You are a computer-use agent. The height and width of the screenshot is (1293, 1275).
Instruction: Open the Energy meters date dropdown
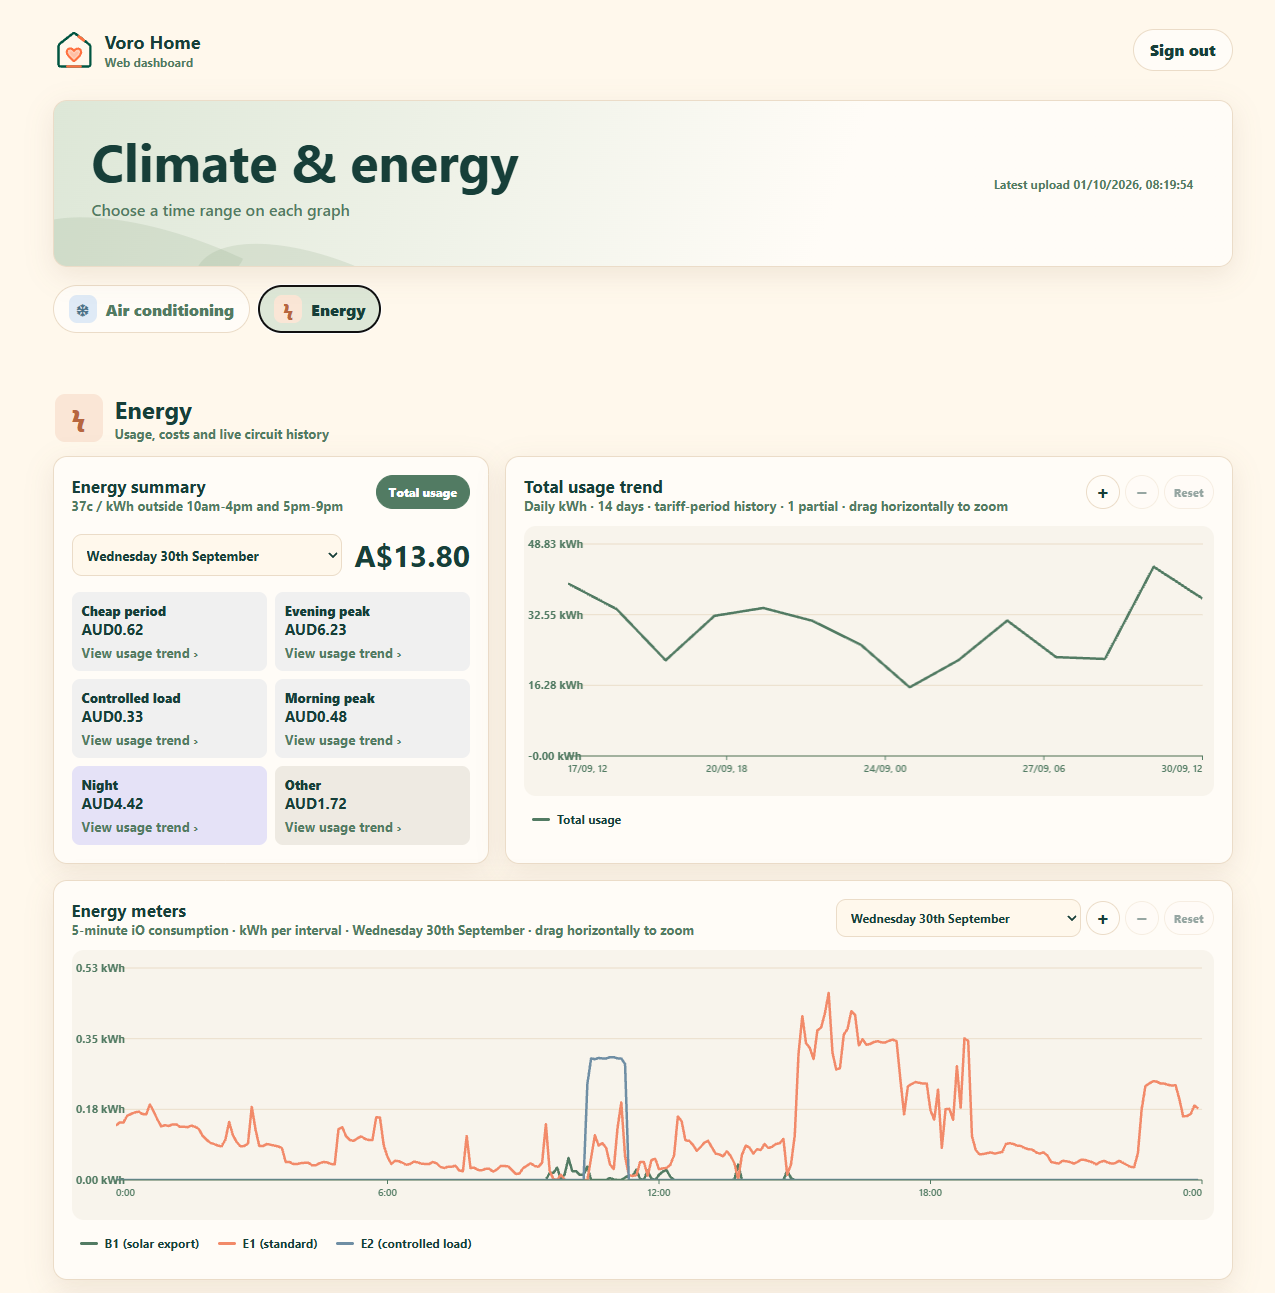click(958, 919)
